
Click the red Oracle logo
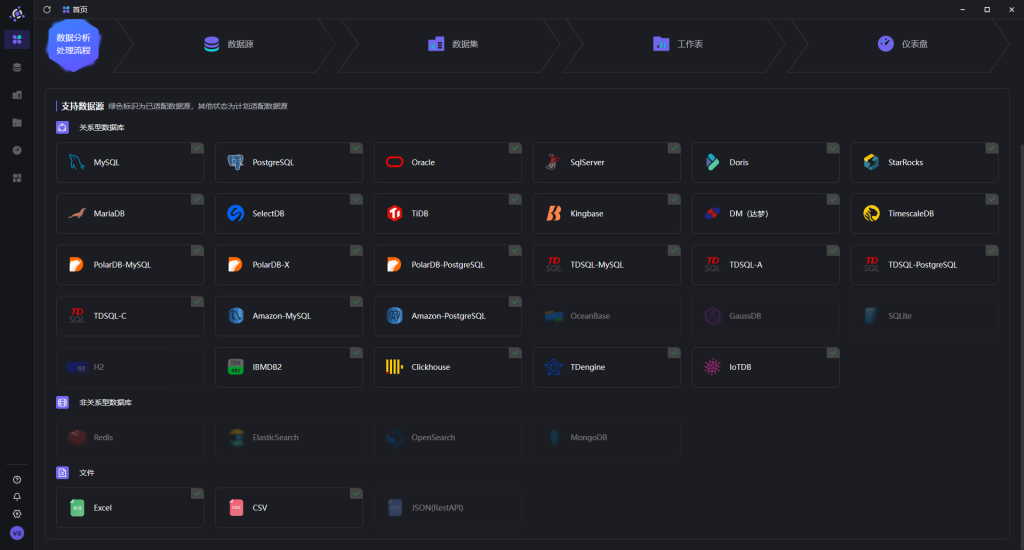(x=394, y=162)
